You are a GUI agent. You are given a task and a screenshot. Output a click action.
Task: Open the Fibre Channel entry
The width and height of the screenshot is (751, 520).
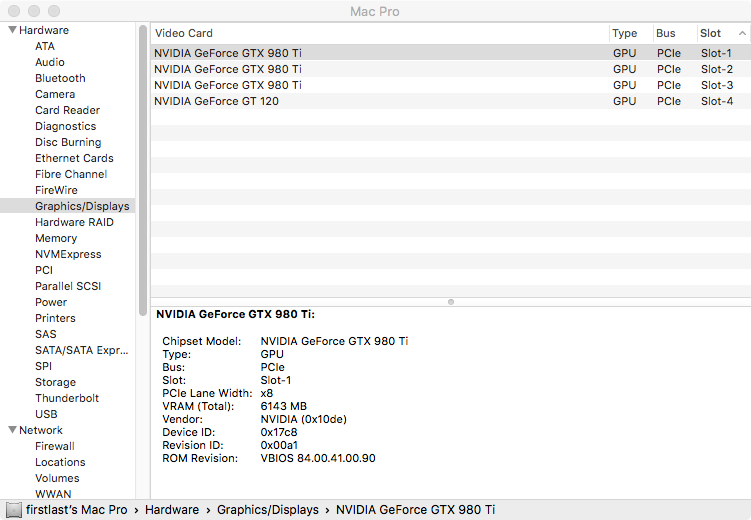click(x=71, y=174)
